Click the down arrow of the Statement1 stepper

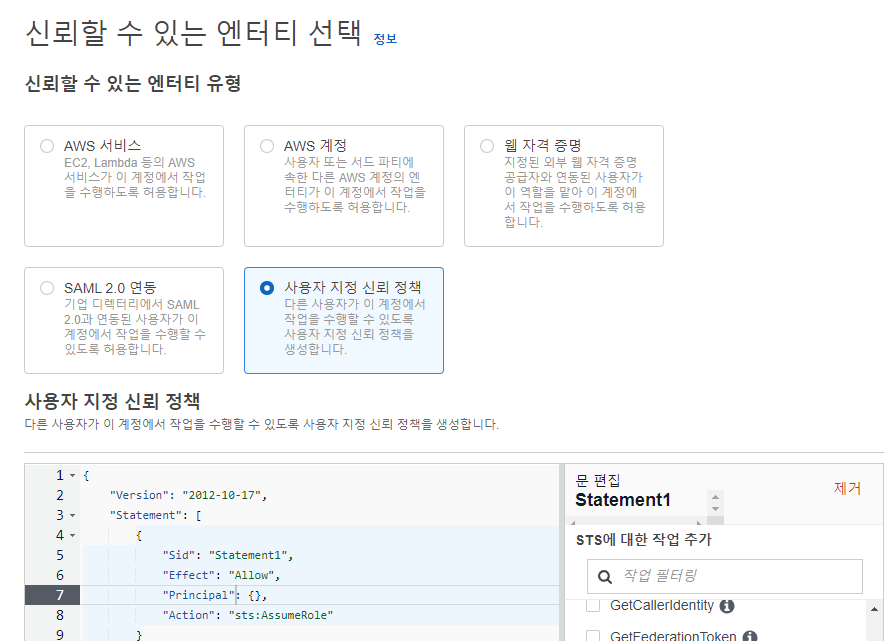tap(716, 508)
